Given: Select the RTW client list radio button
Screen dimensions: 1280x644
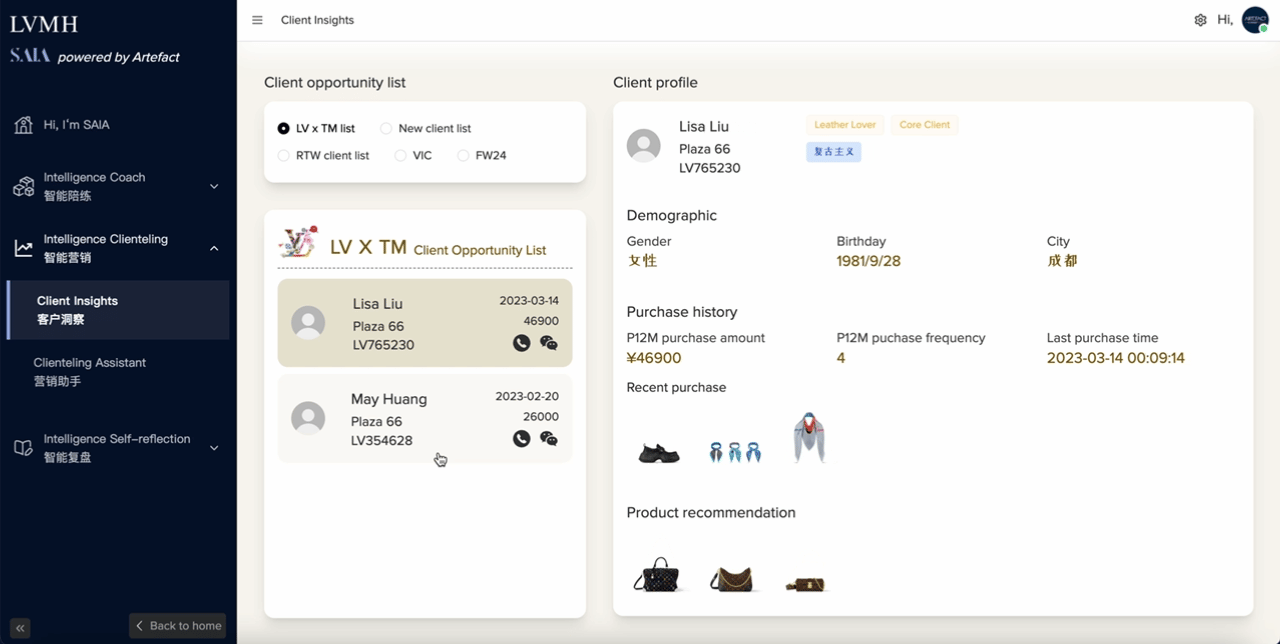Looking at the screenshot, I should coord(284,155).
